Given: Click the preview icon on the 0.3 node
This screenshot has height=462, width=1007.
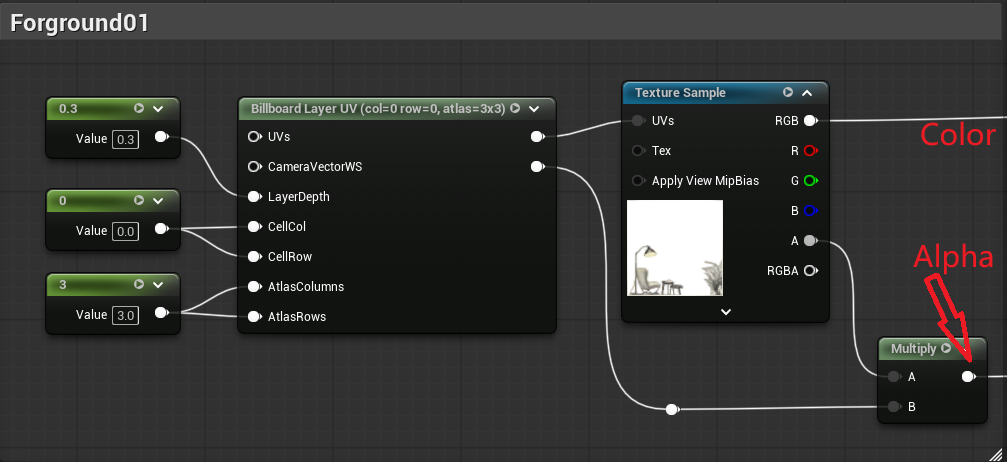Looking at the screenshot, I should point(139,109).
